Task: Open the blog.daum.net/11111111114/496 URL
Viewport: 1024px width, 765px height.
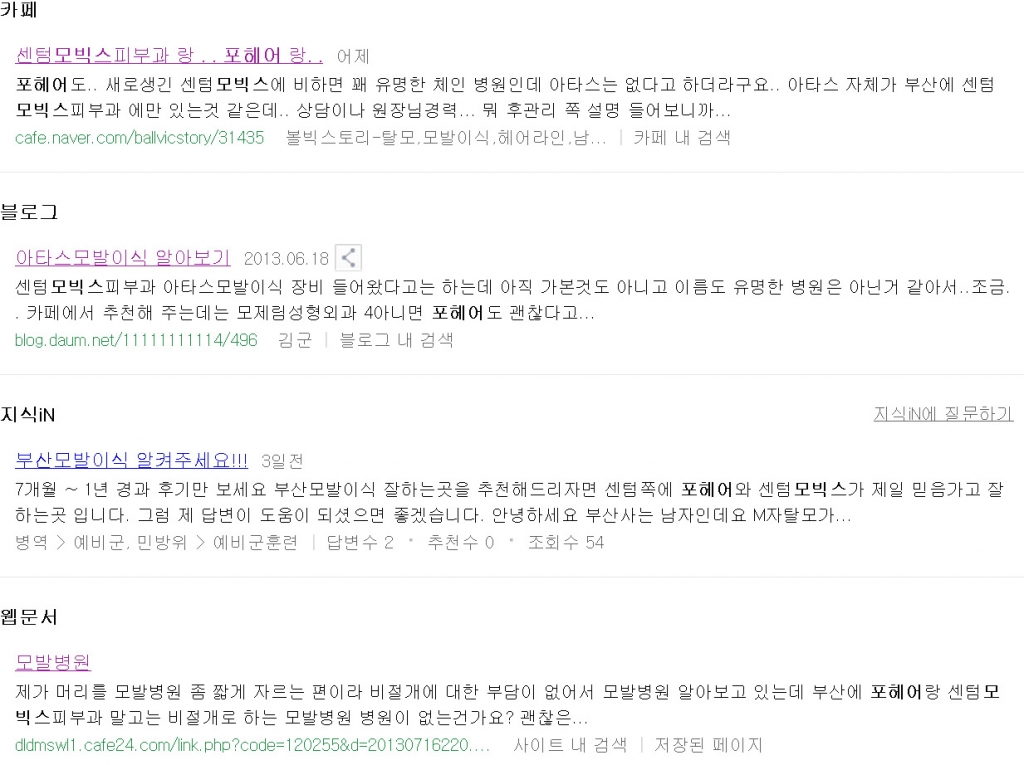Action: [x=136, y=340]
